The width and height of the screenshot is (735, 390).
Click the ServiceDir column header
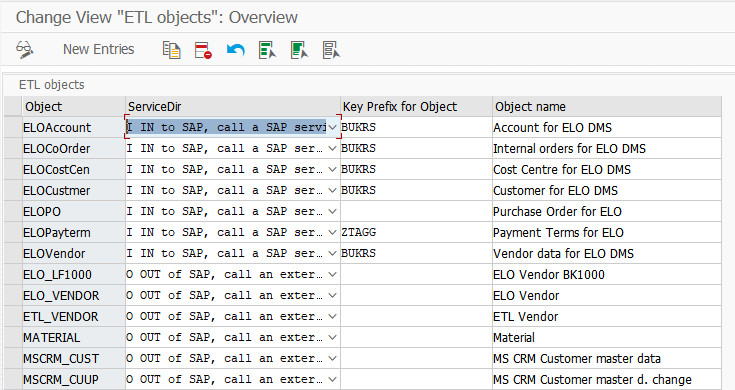232,107
